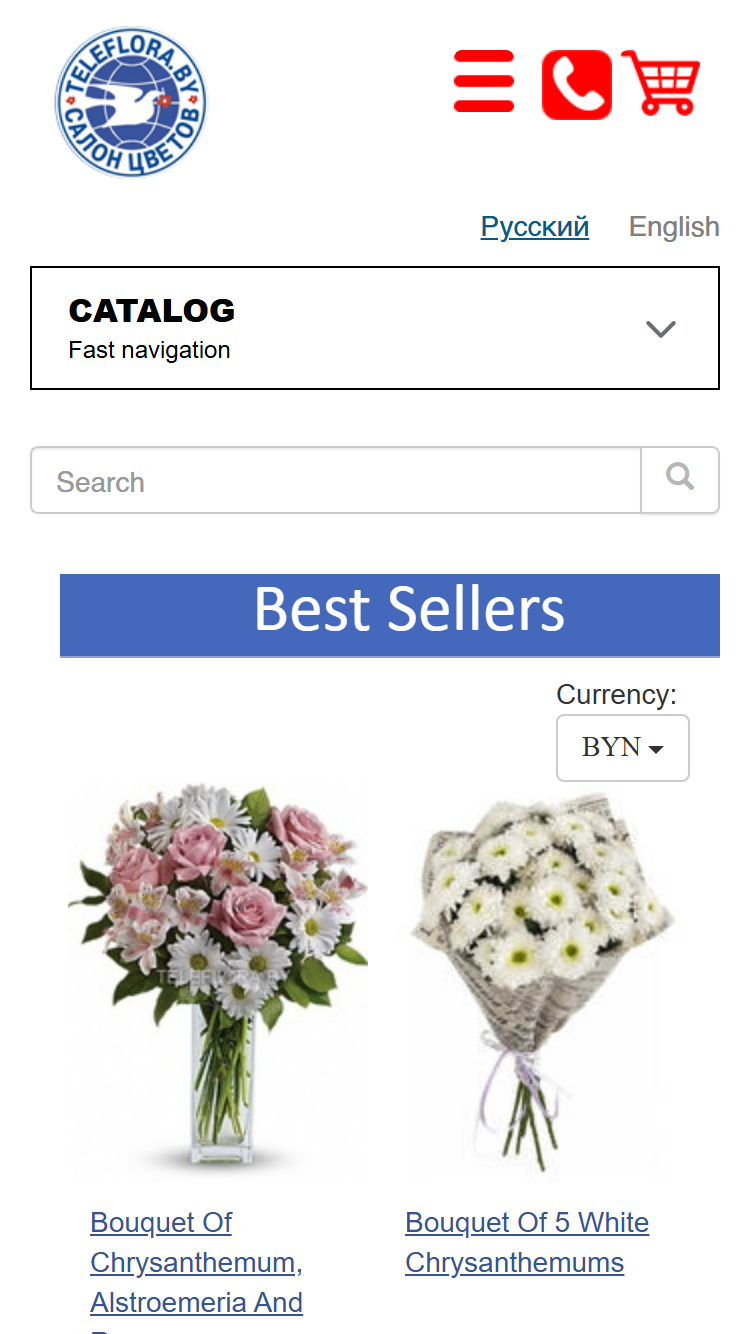
Task: Tap the red phone call icon
Action: (x=577, y=85)
